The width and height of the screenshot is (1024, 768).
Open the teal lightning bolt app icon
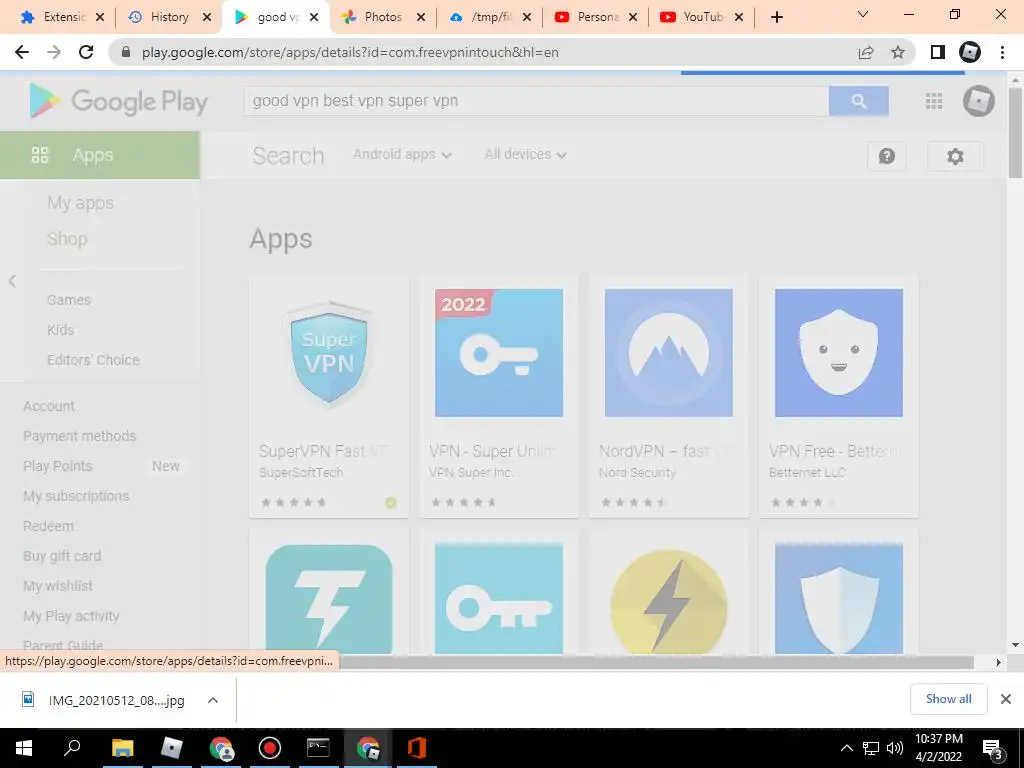[x=329, y=599]
